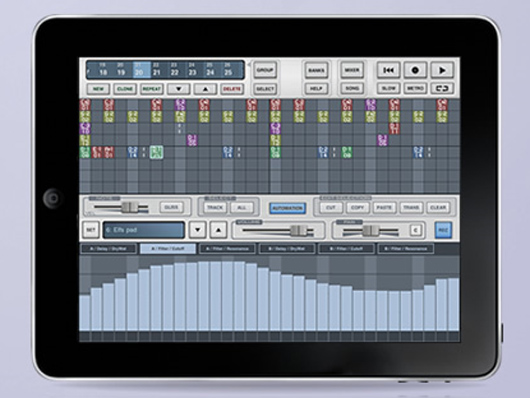Viewport: 530px width, 398px height.
Task: Click the REPEAT pattern button
Action: pos(152,89)
